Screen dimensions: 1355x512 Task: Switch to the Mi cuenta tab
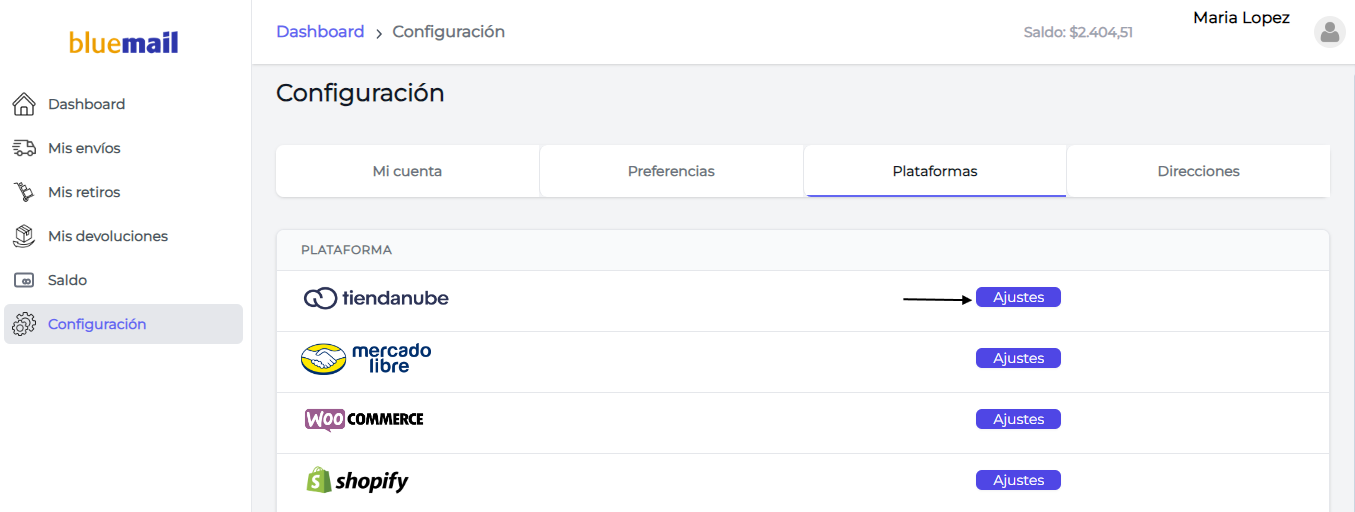407,171
